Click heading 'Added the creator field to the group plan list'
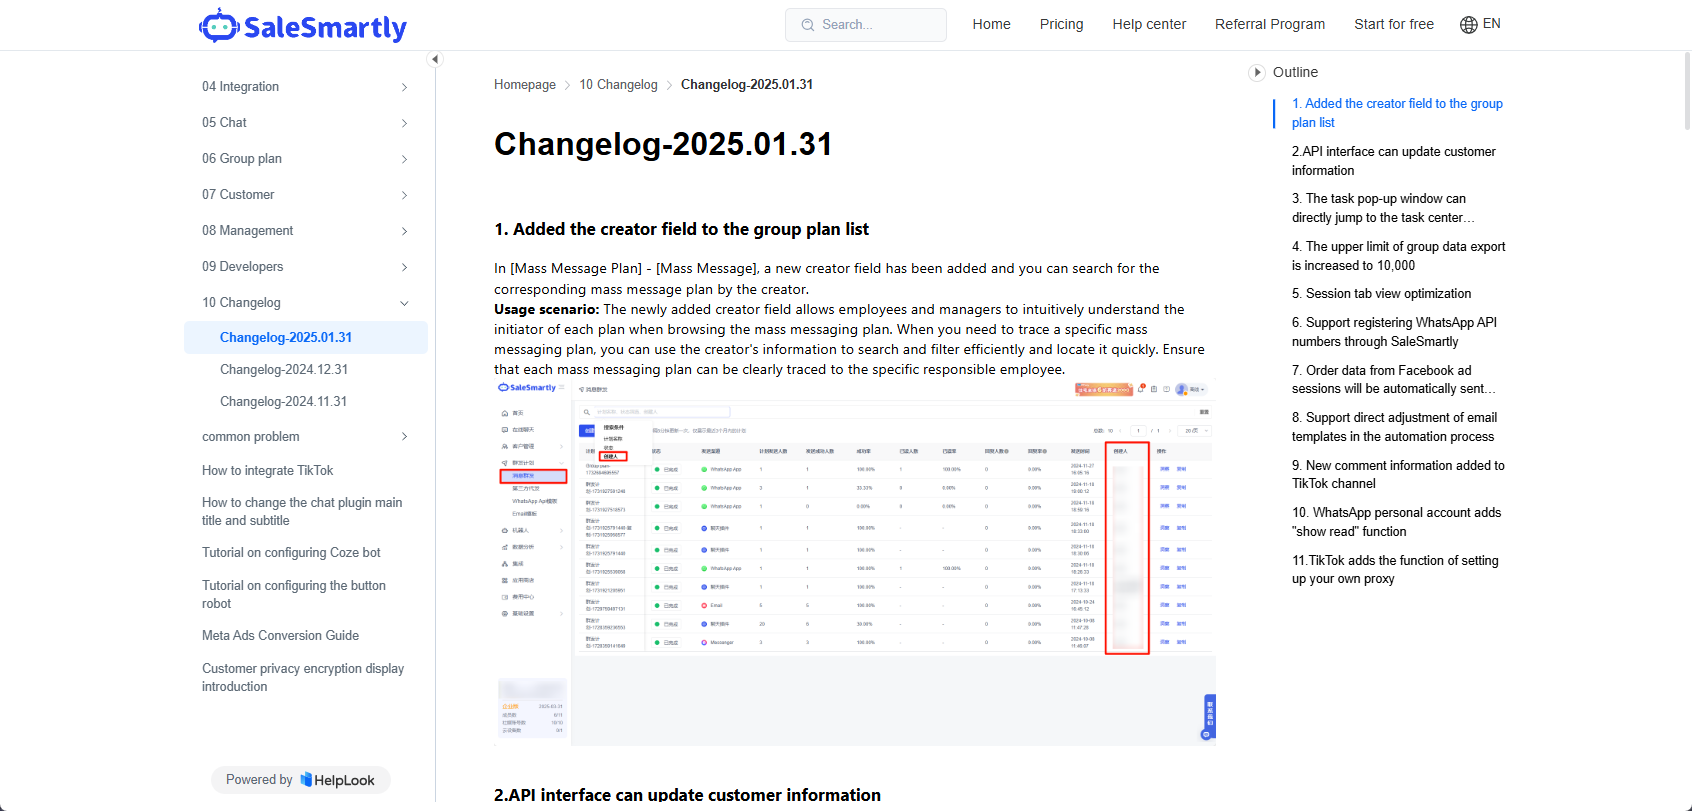The width and height of the screenshot is (1692, 811). click(681, 230)
